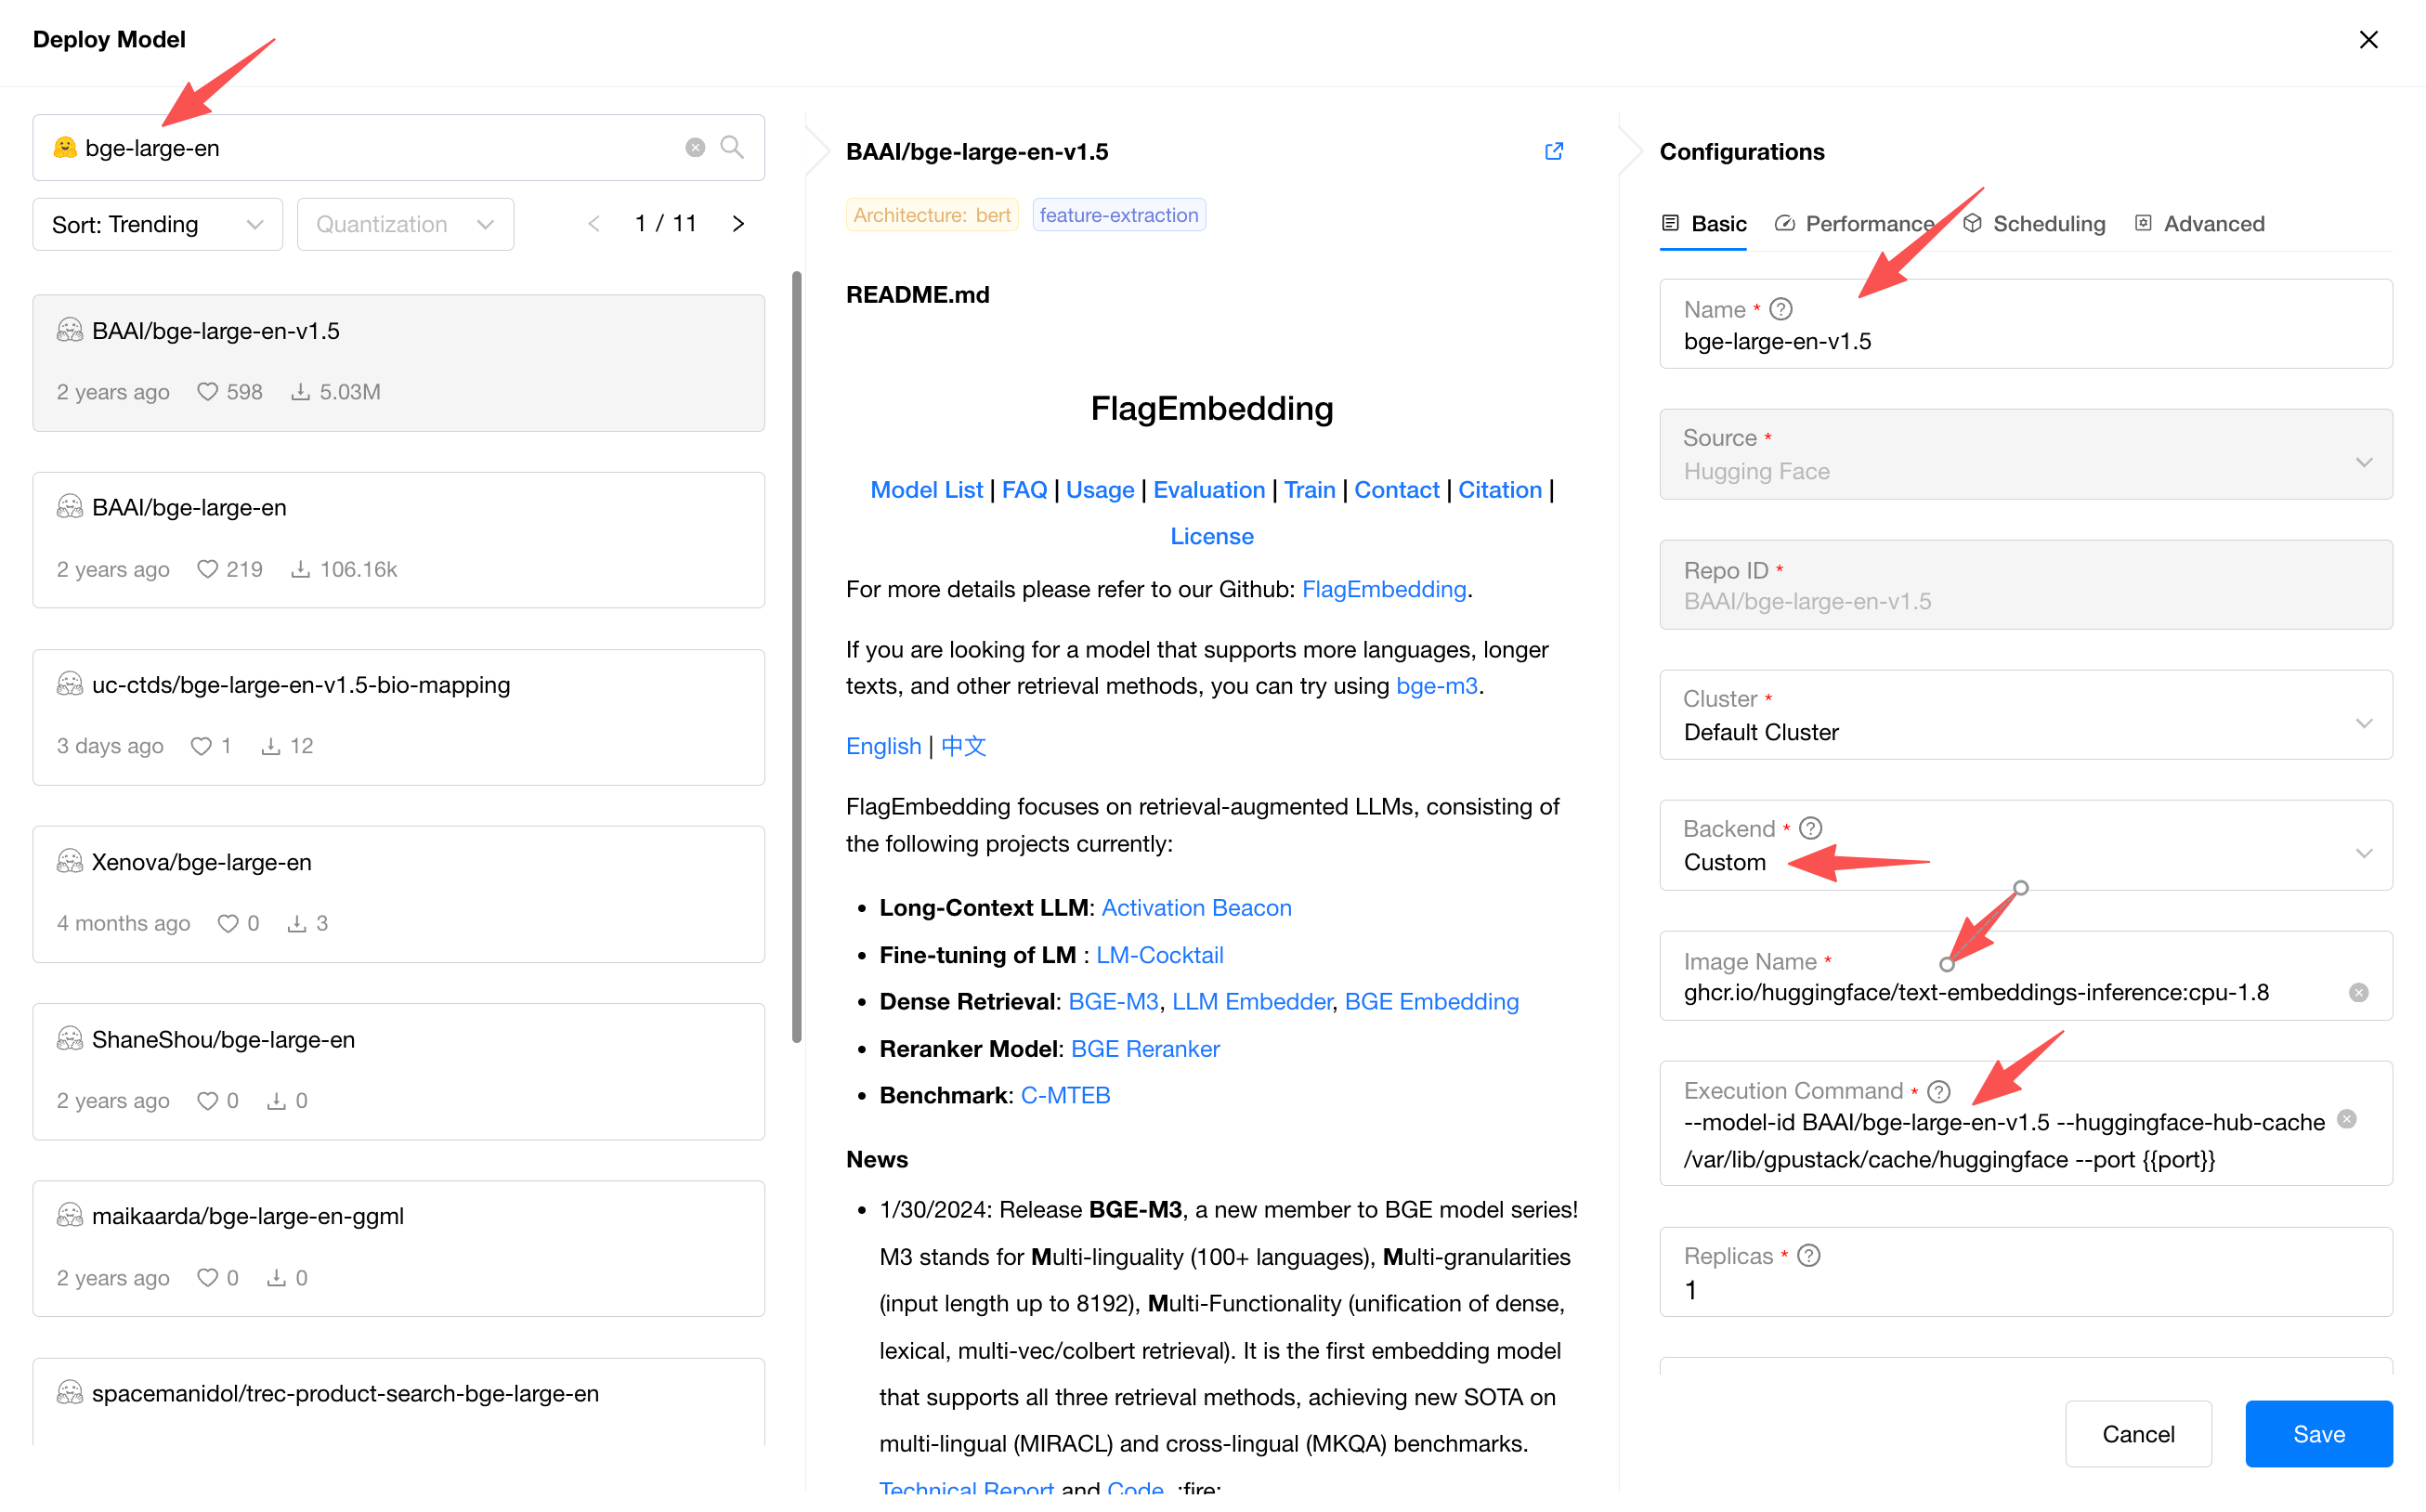Click the Name field help icon
This screenshot has width=2426, height=1512.
tap(1781, 309)
